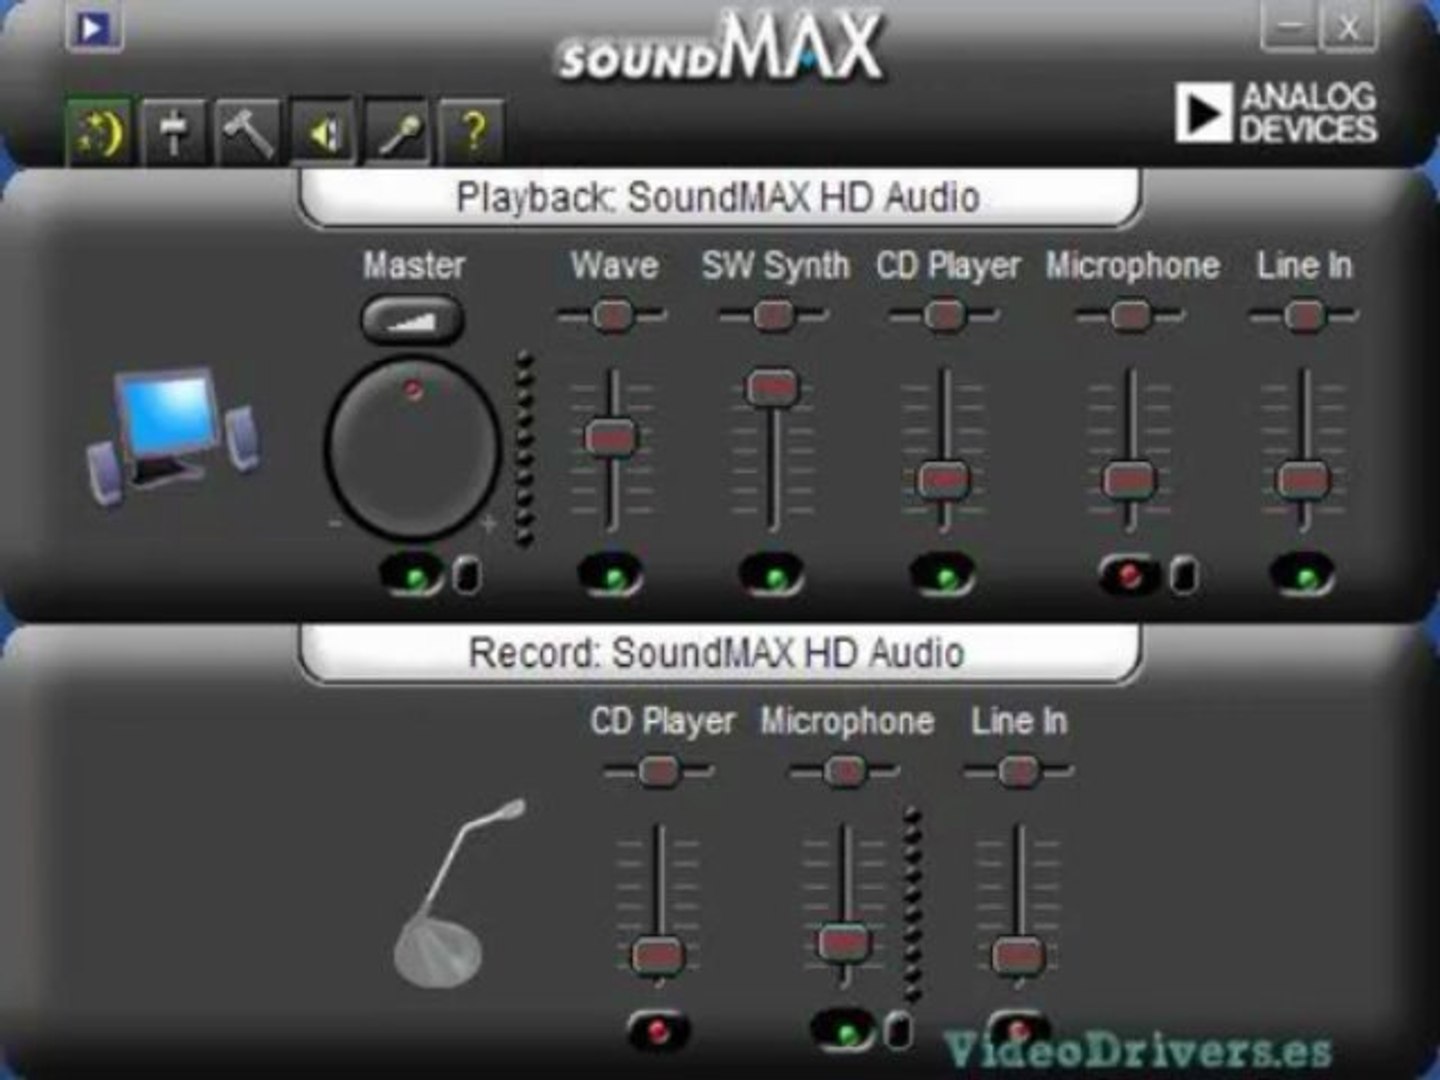1440x1080 pixels.
Task: Toggle SW Synth mute LED
Action: click(772, 576)
